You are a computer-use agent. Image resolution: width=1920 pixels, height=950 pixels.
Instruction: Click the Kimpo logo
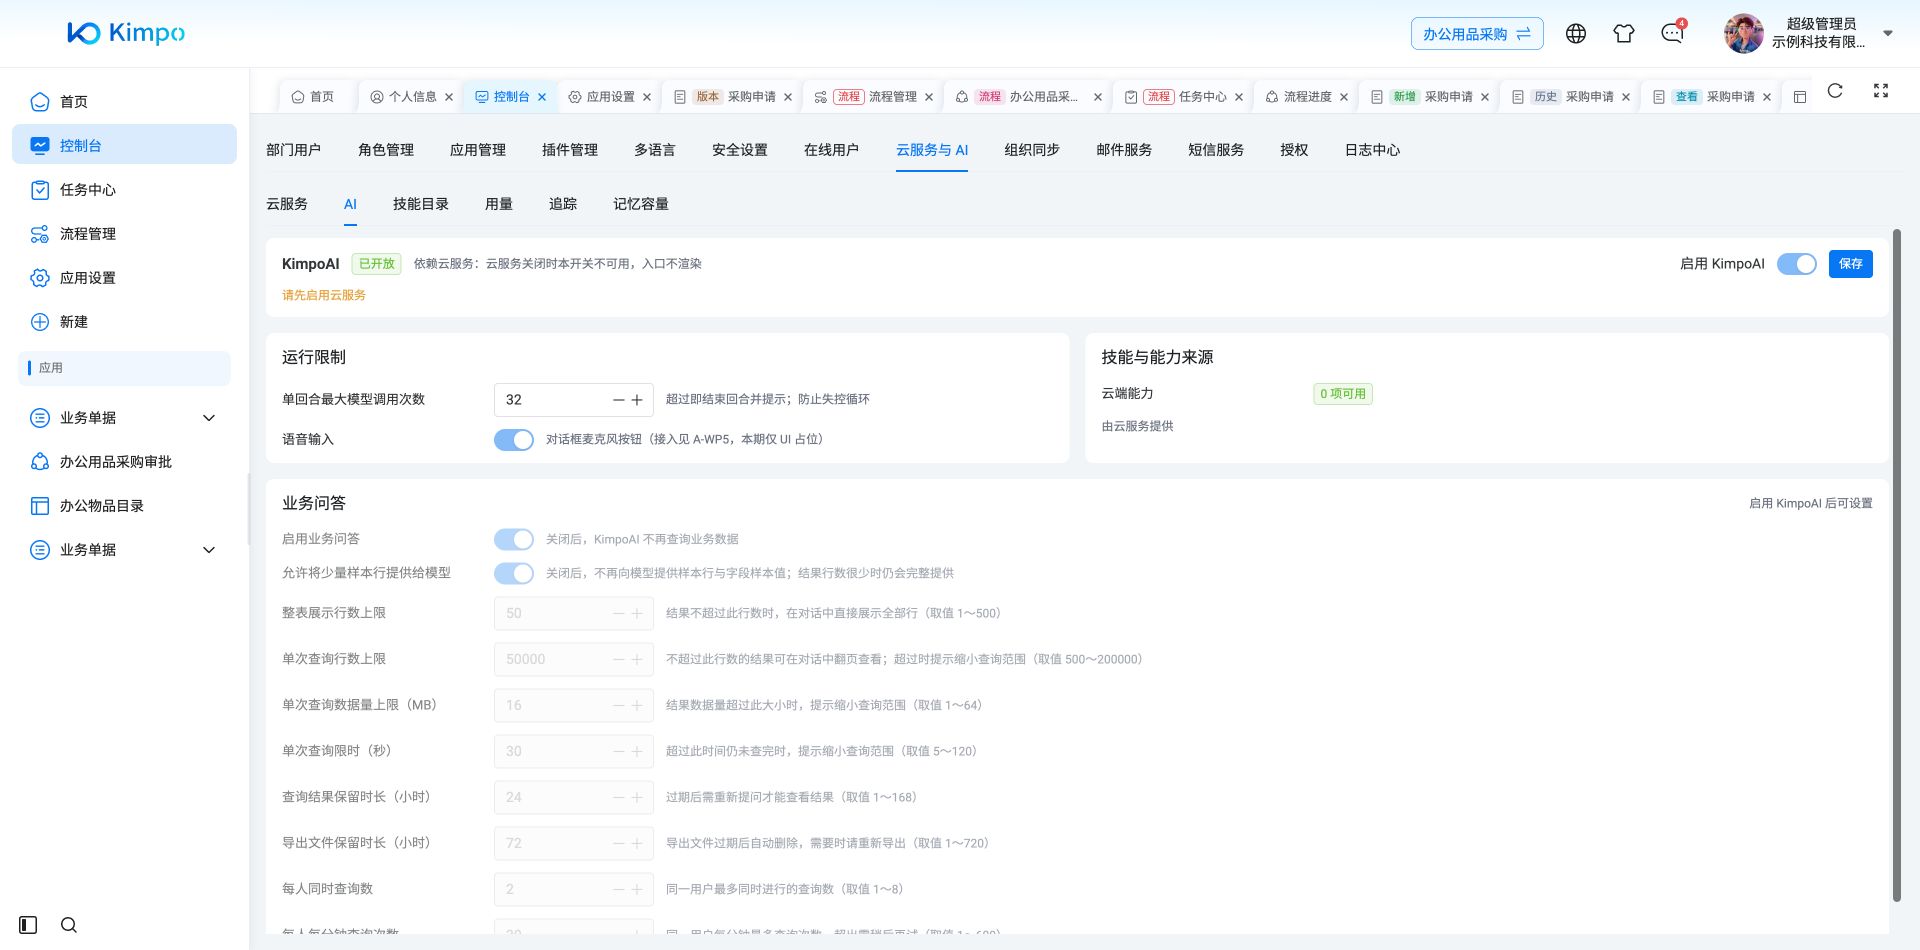pyautogui.click(x=126, y=33)
